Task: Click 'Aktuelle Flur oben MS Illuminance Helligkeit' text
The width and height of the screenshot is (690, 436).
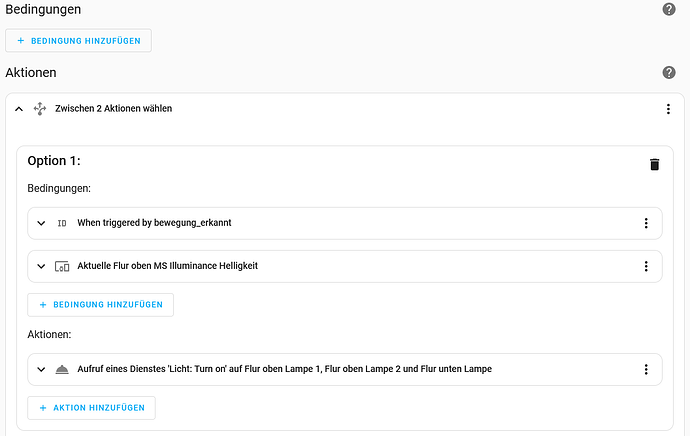Action: (x=168, y=266)
